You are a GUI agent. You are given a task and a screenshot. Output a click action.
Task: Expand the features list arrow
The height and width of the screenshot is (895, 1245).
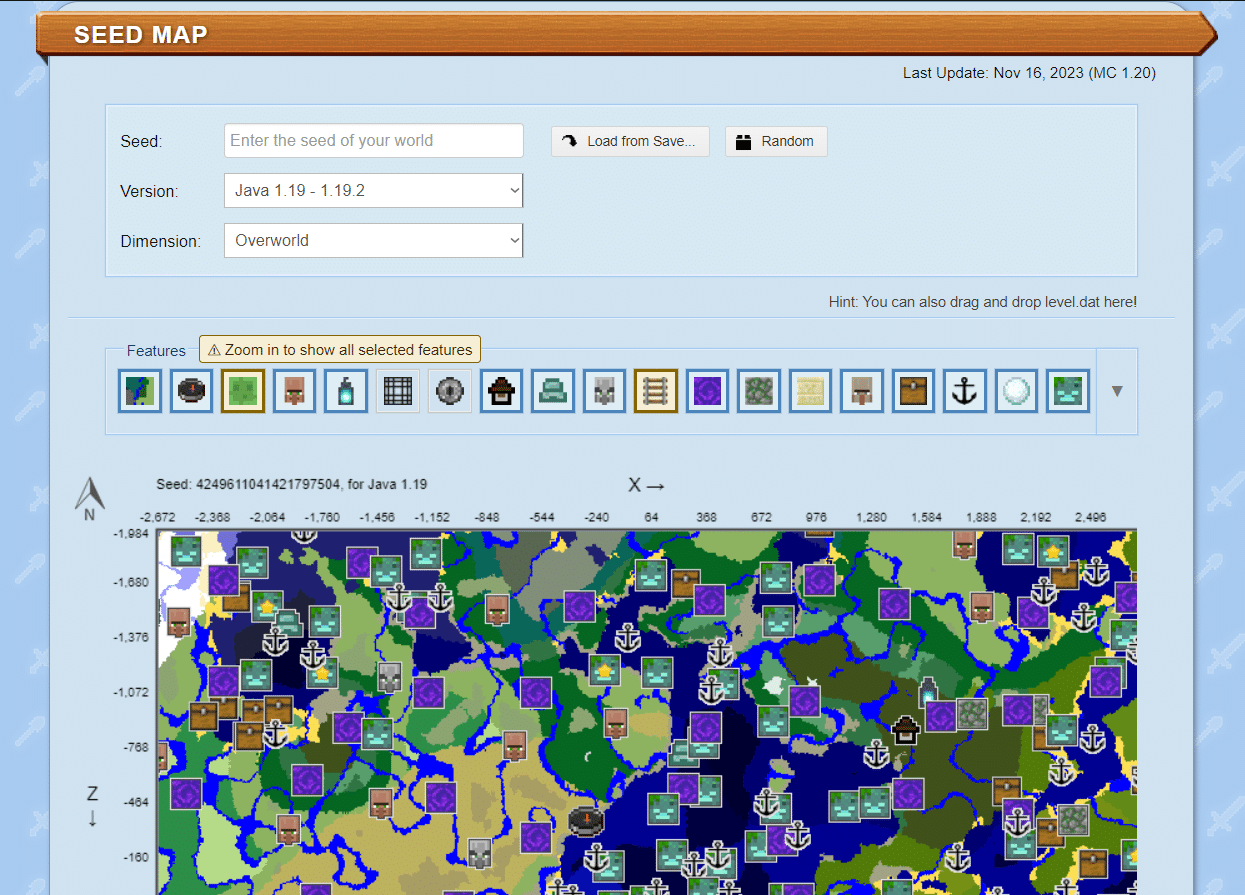pos(1117,391)
